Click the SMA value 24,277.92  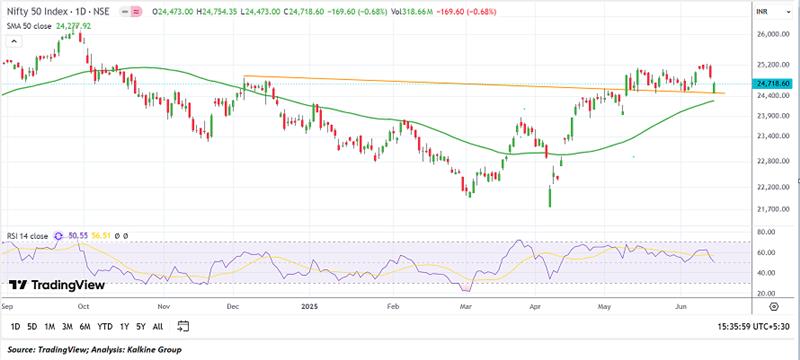[x=73, y=26]
